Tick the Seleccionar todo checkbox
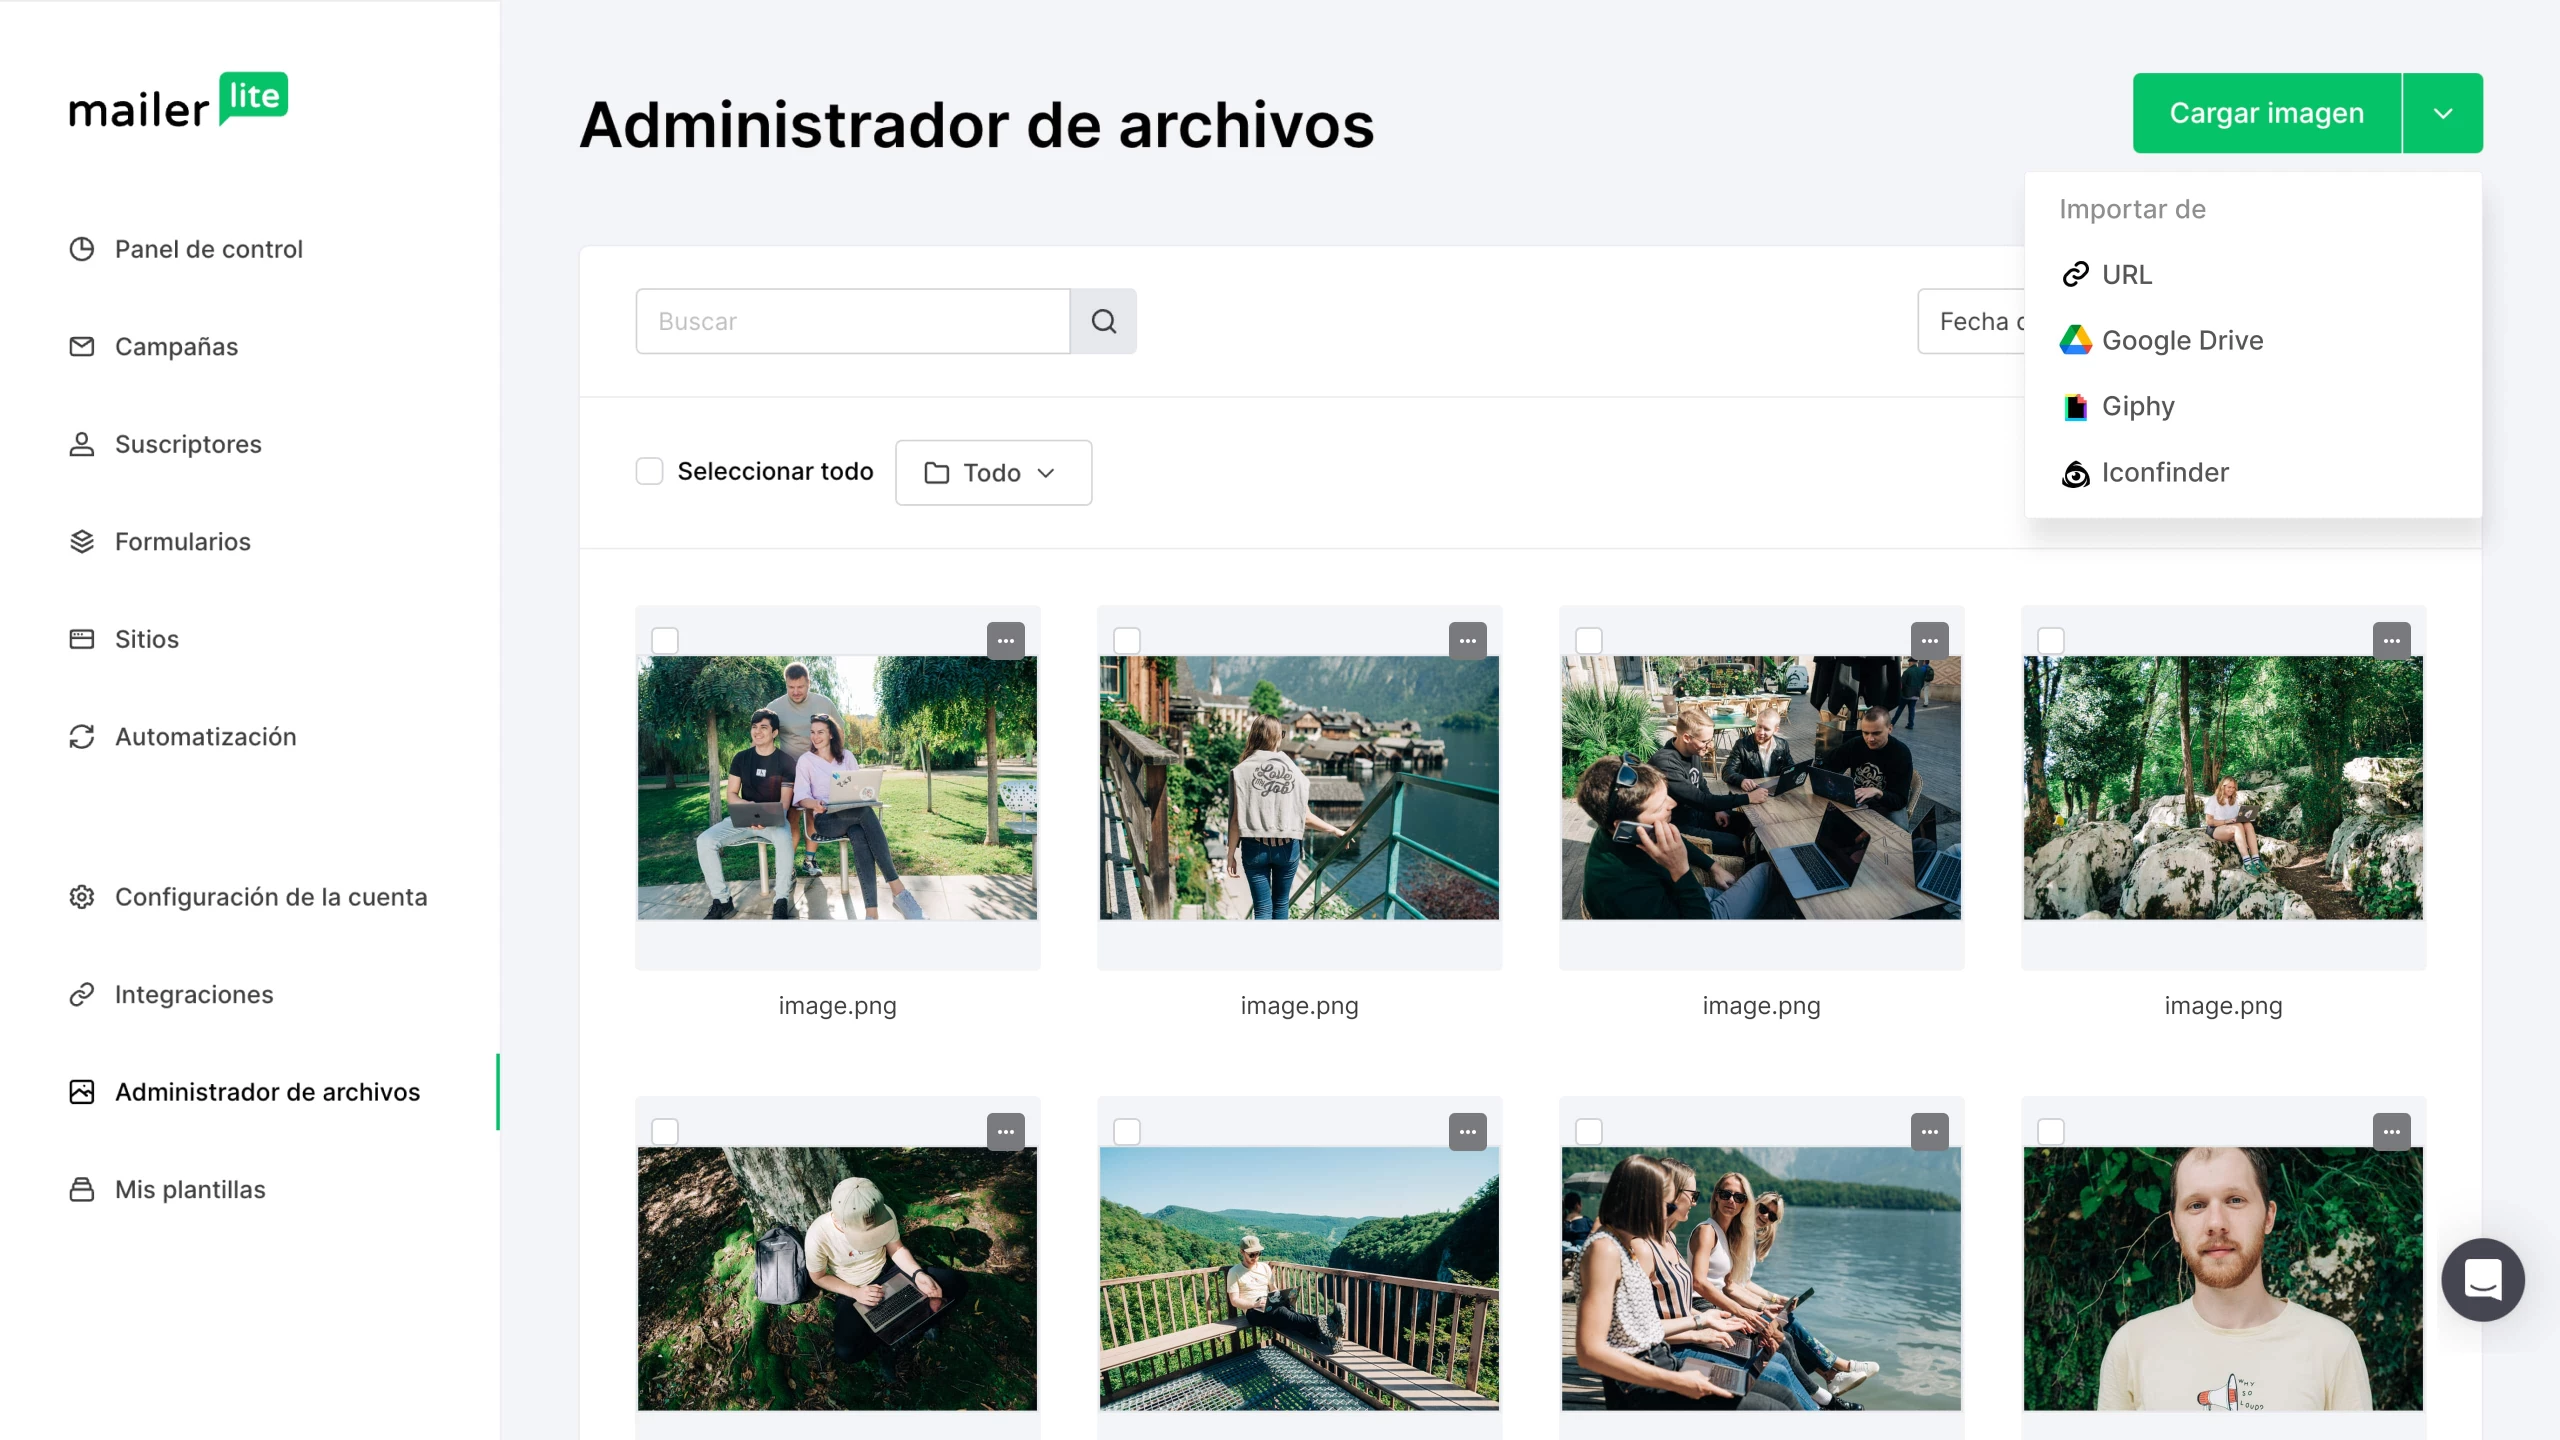The image size is (2560, 1440). [x=650, y=471]
